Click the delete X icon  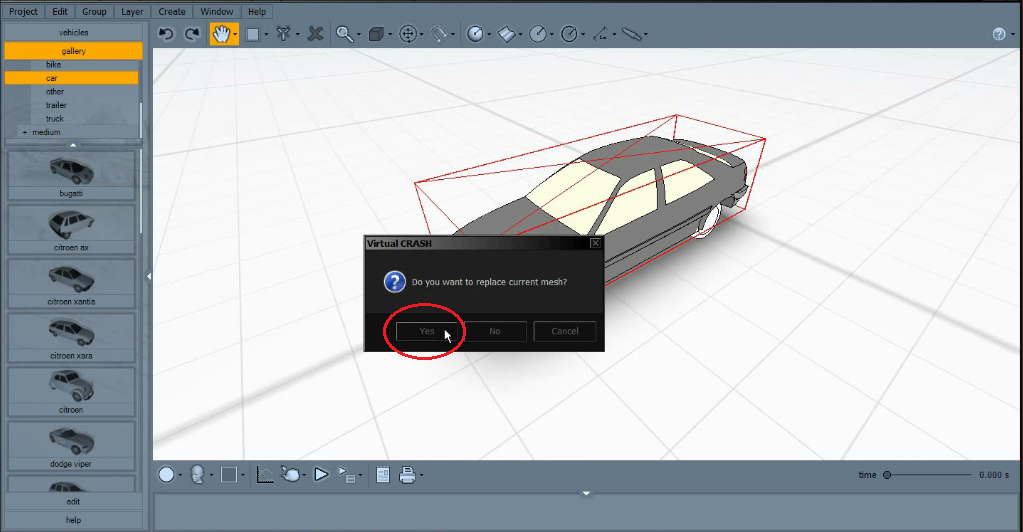click(315, 34)
